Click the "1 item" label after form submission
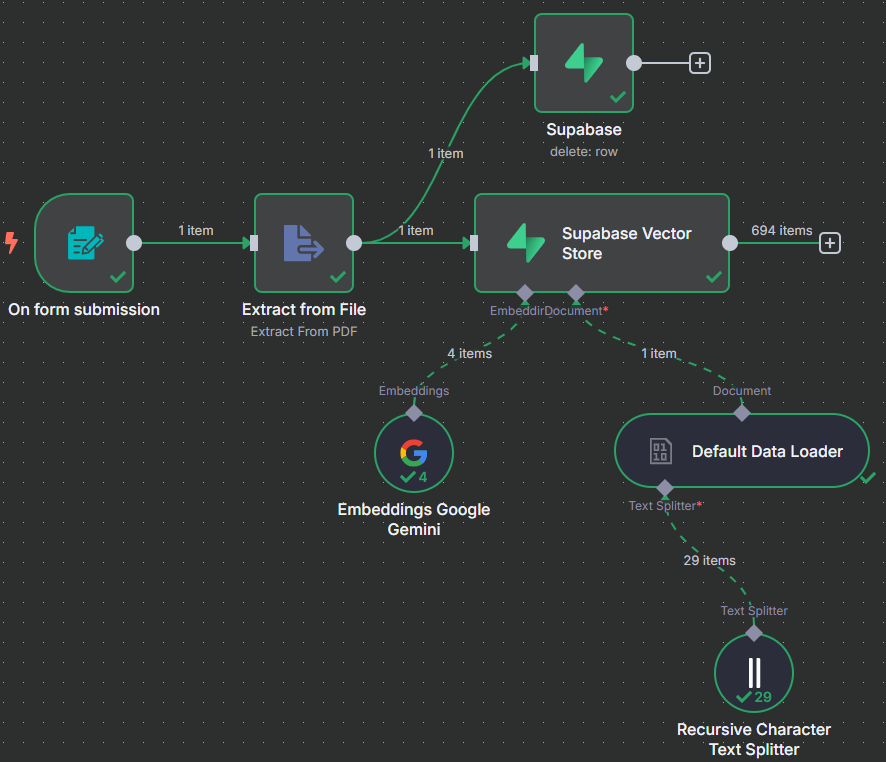Screen dimensions: 886x762 pyautogui.click(x=196, y=230)
